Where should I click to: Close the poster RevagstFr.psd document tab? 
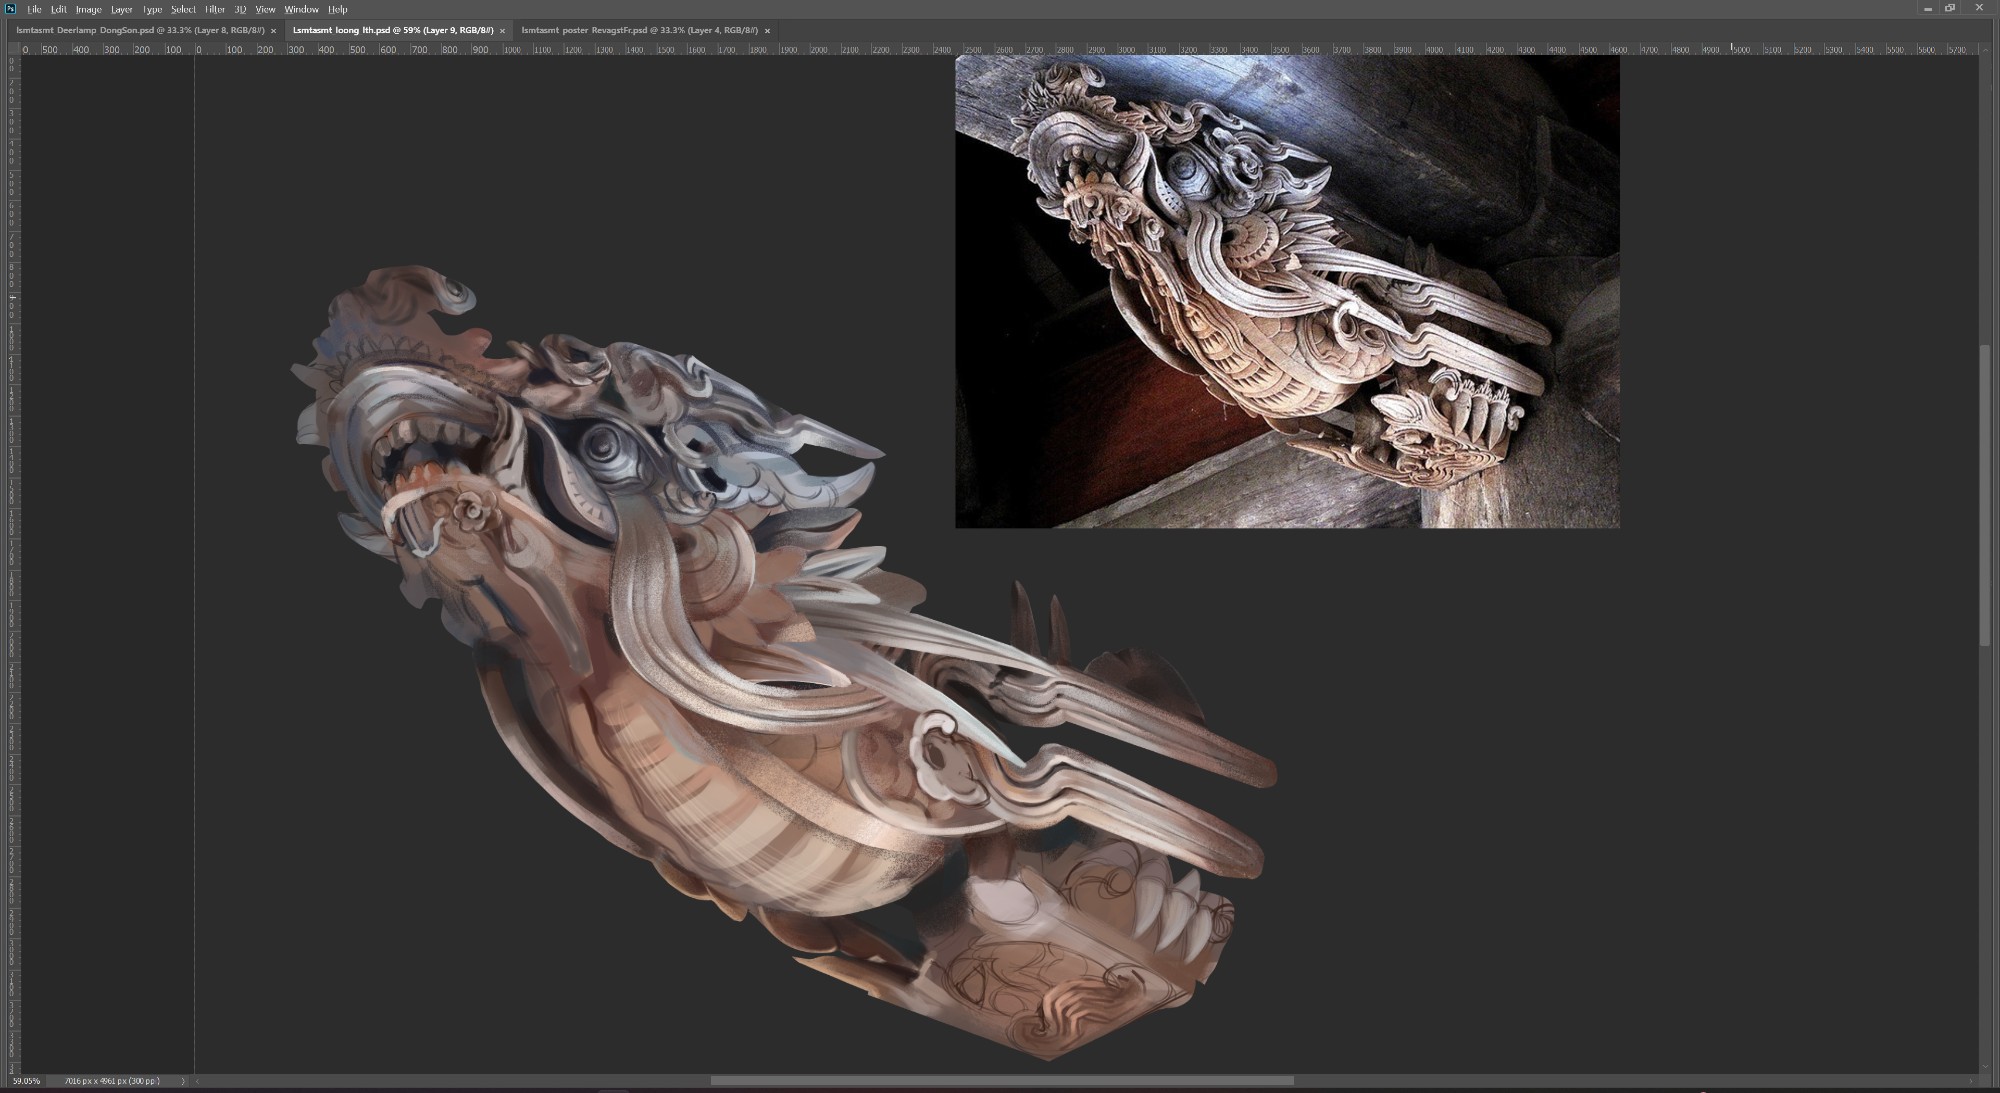pyautogui.click(x=767, y=31)
